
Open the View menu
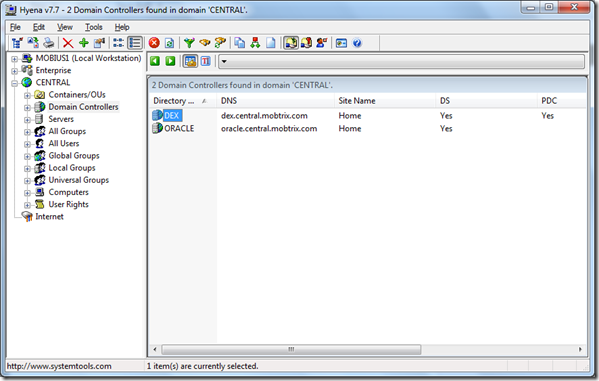(x=65, y=27)
